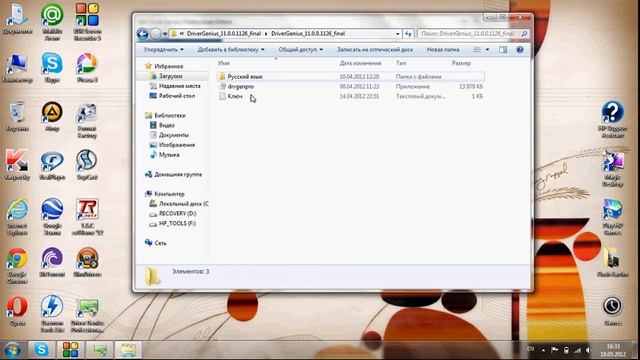Click the Back navigation arrow in Explorer
Screen dimensions: 640x360
tap(142, 33)
